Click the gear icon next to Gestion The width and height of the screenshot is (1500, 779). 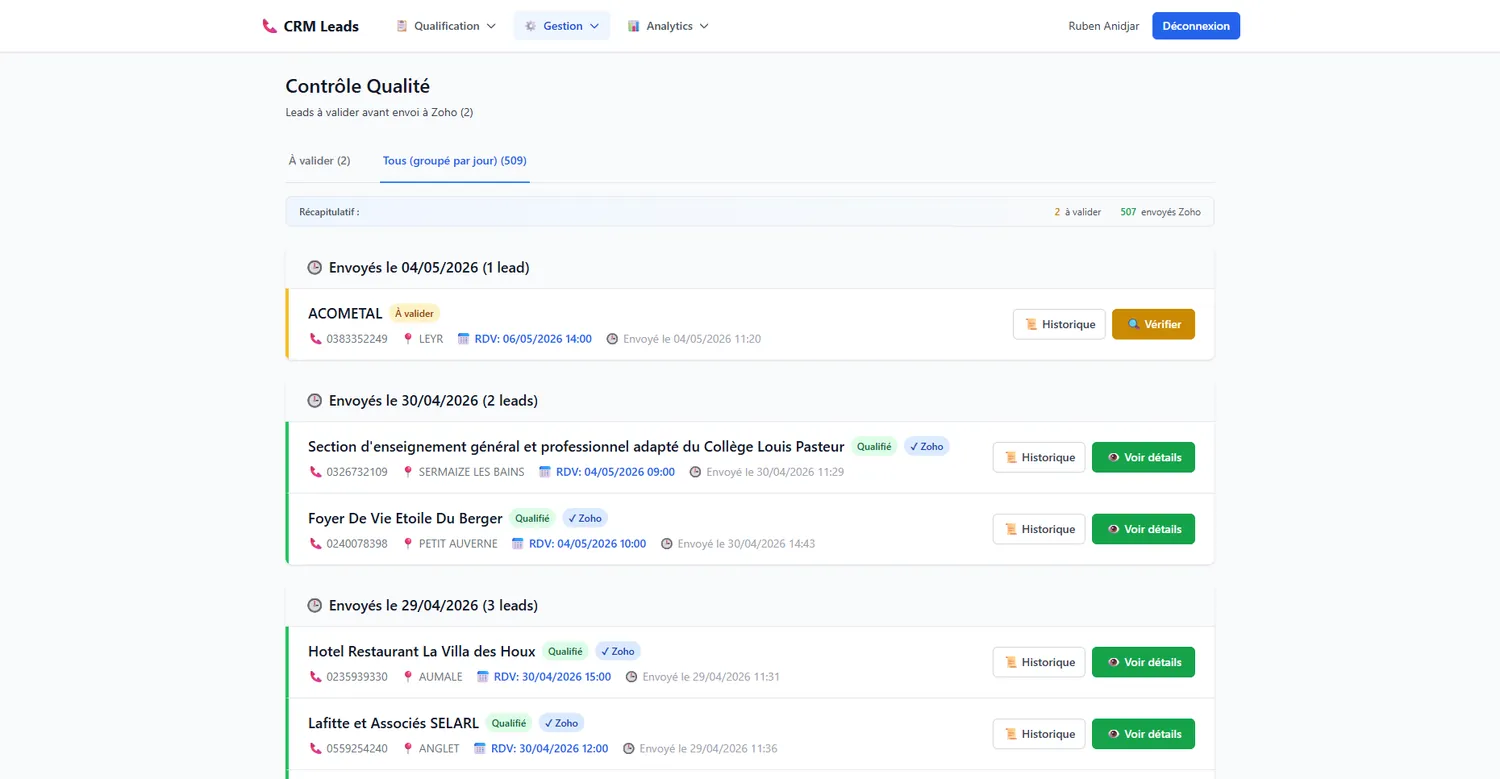tap(531, 26)
